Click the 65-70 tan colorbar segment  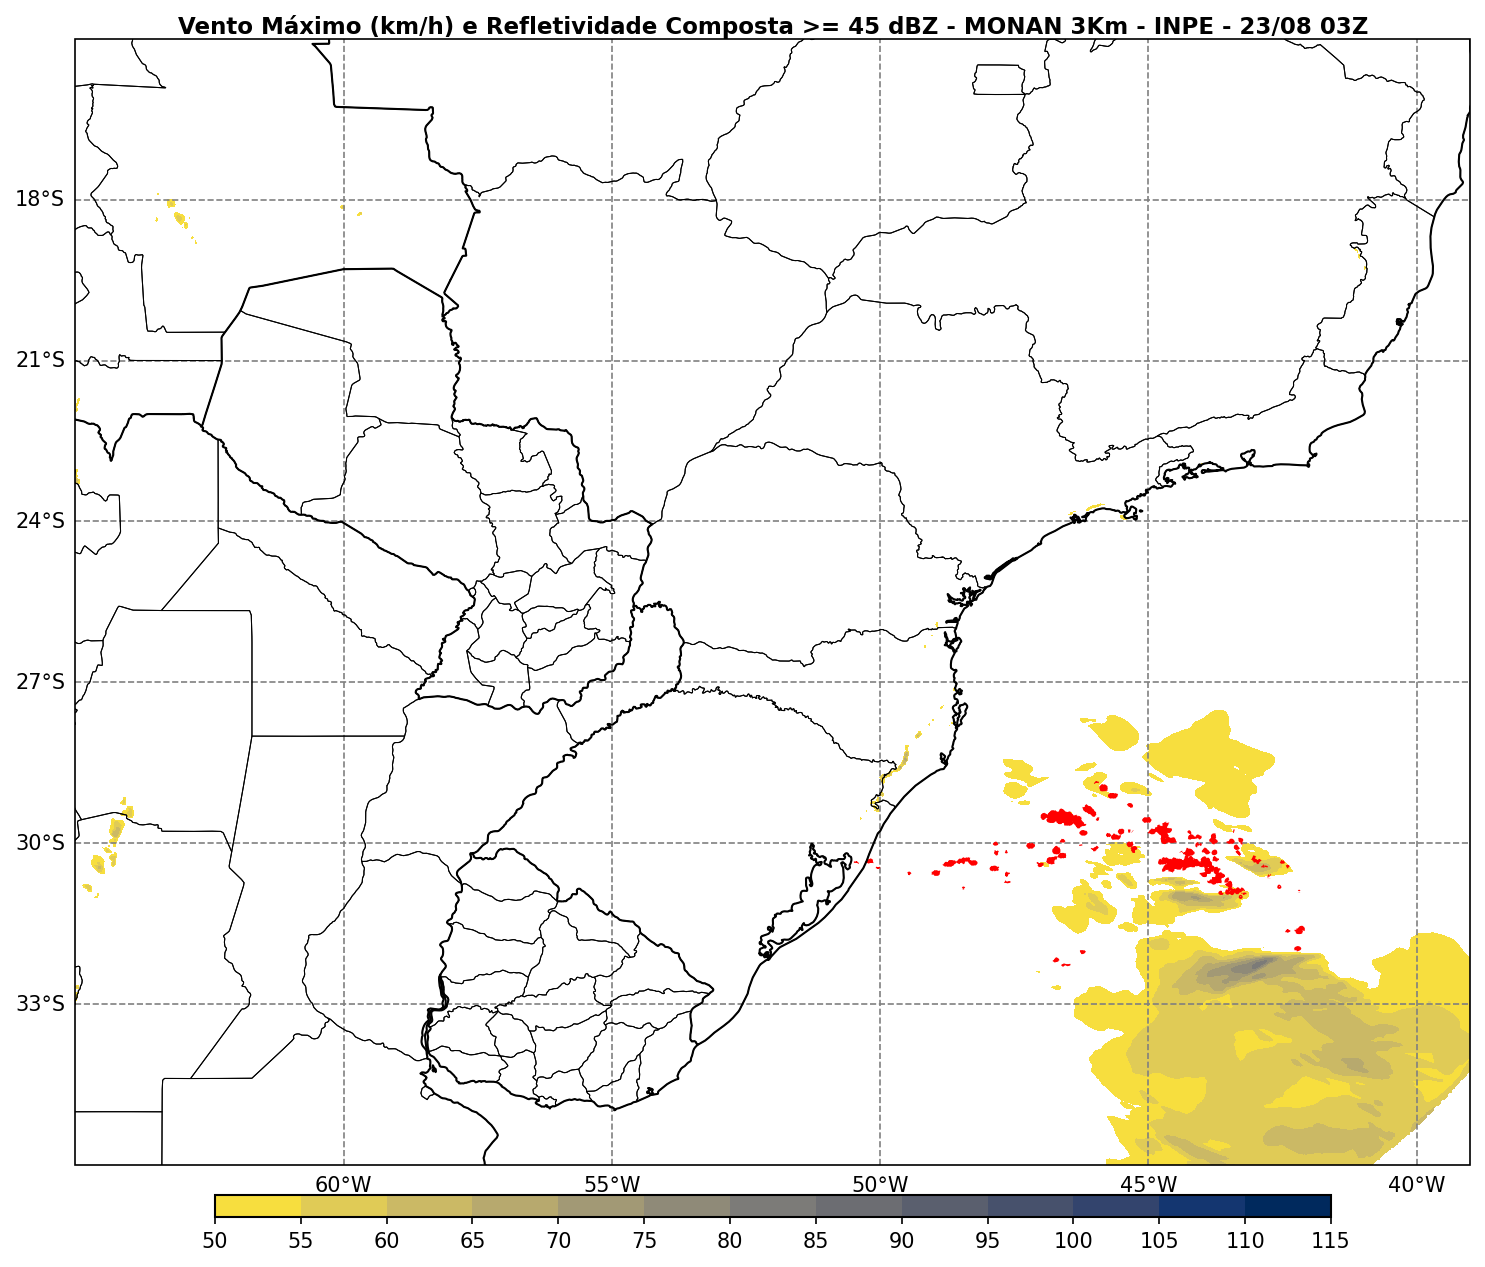pos(515,1205)
